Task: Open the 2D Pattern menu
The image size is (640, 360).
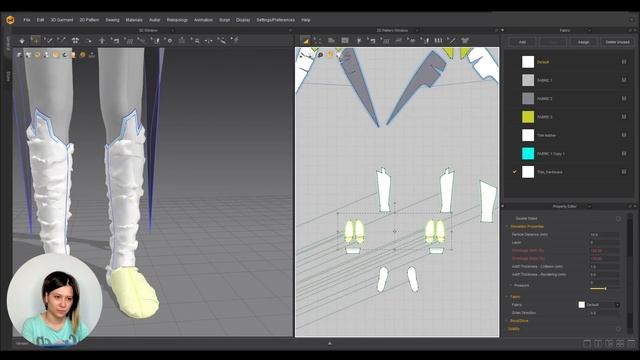Action: coord(89,20)
